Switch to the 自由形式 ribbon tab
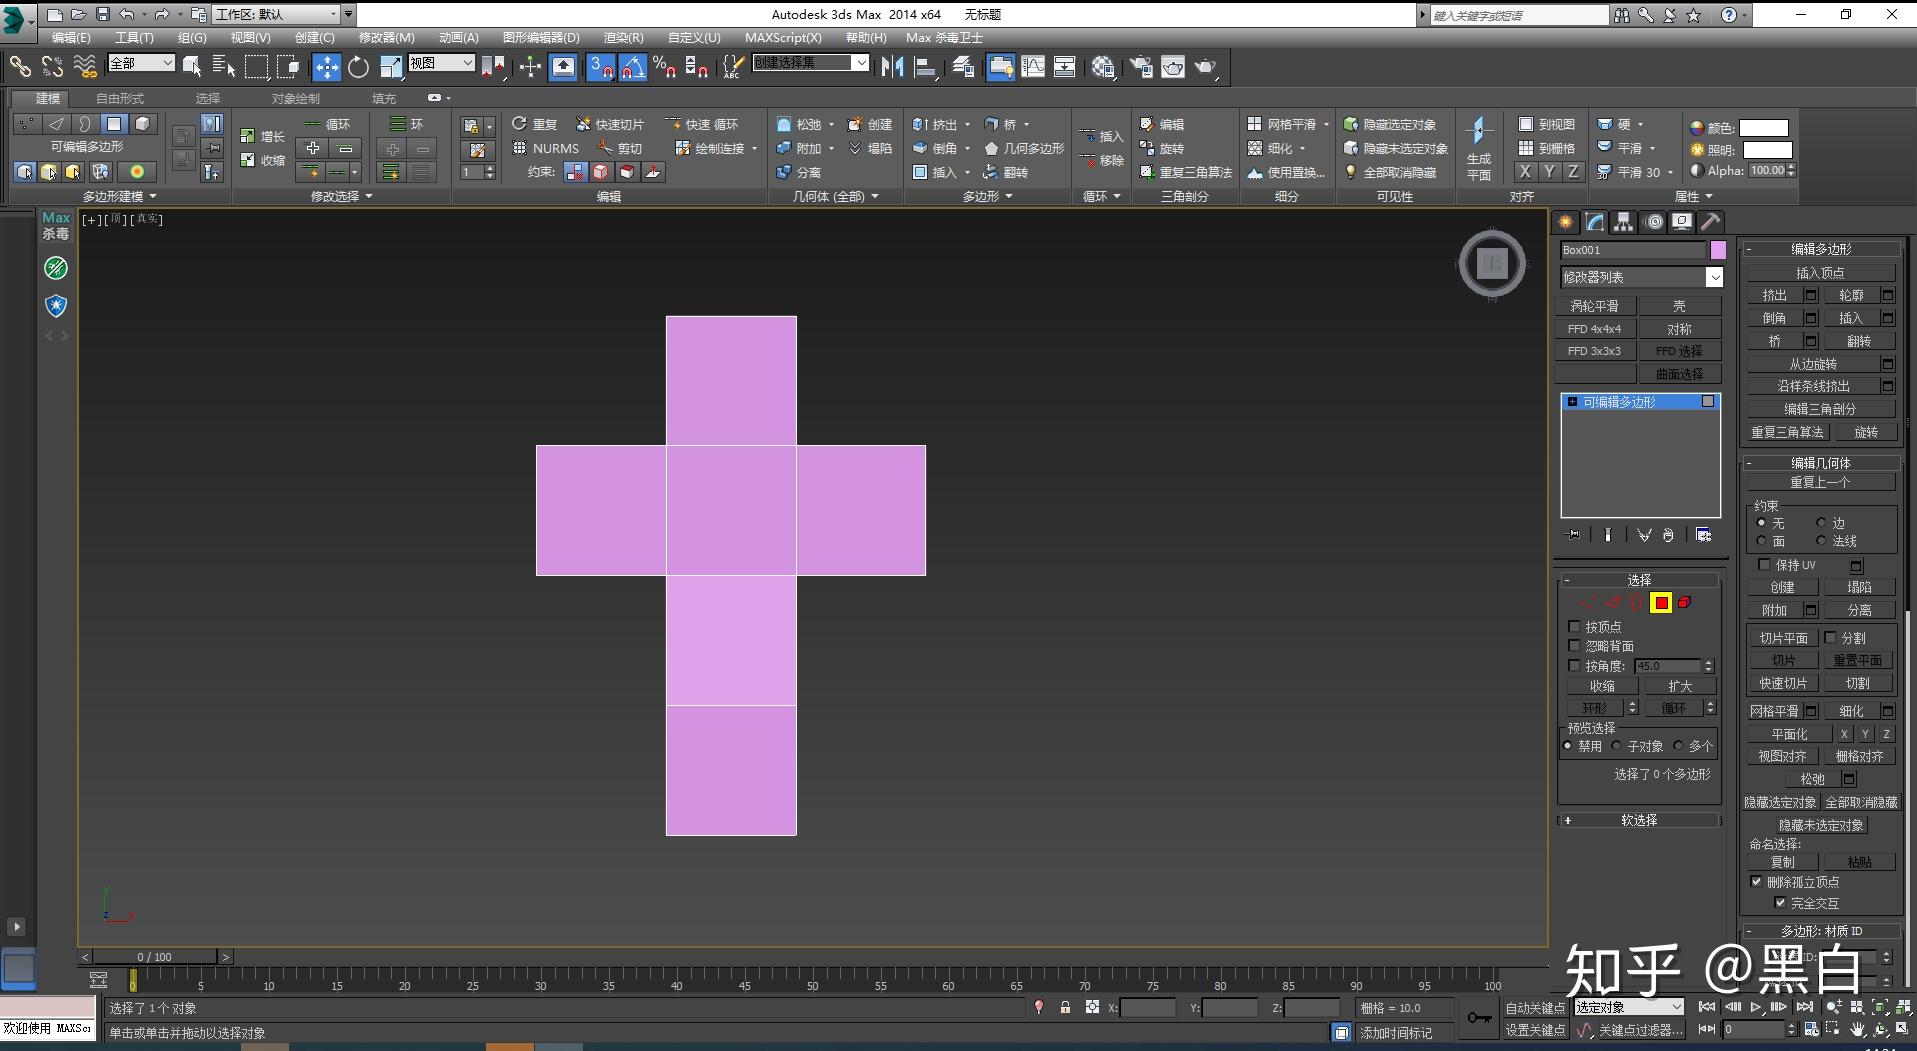This screenshot has height=1051, width=1917. (x=119, y=98)
